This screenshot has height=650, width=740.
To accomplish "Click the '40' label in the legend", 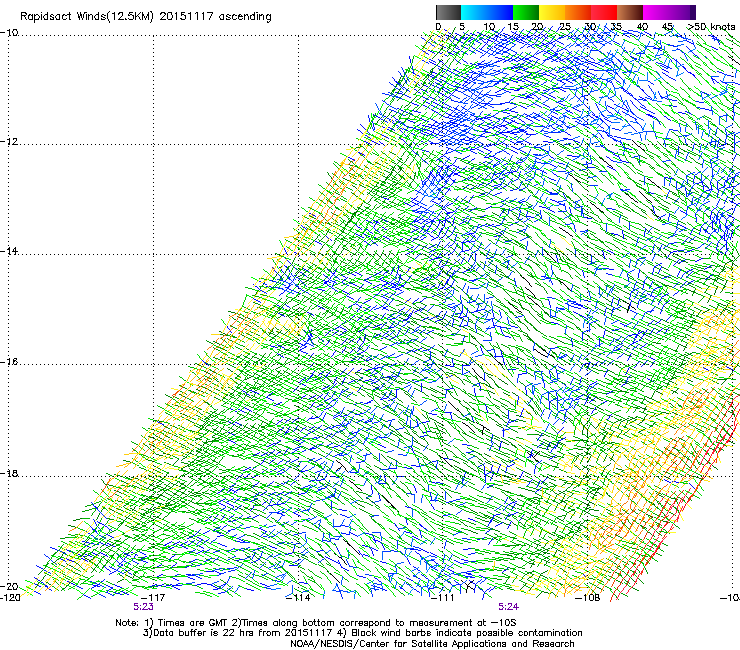I will point(643,27).
